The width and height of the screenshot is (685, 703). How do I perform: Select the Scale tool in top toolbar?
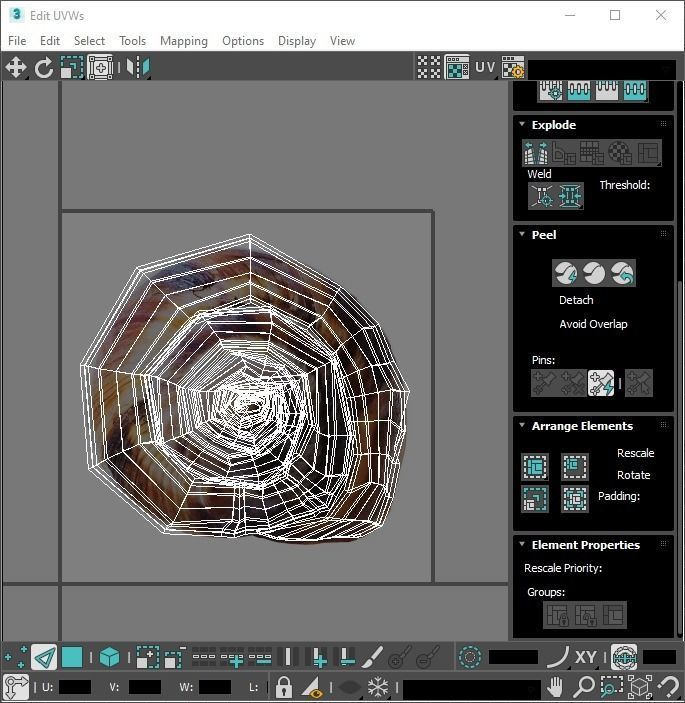pyautogui.click(x=72, y=68)
